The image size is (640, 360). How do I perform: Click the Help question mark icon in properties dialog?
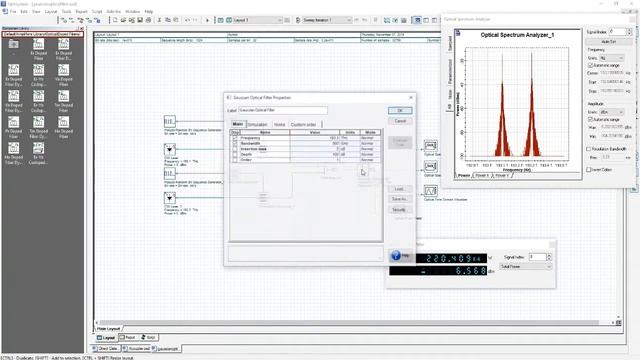coord(396,256)
